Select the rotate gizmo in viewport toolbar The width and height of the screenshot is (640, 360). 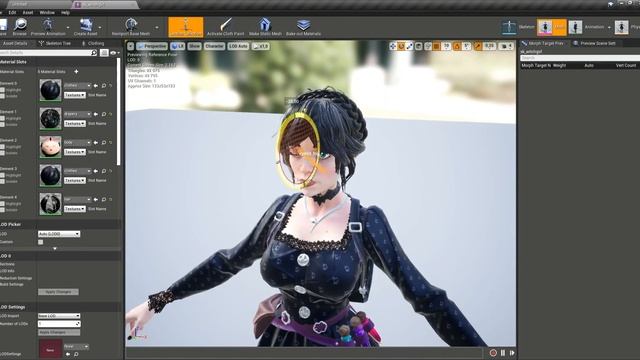[x=401, y=46]
